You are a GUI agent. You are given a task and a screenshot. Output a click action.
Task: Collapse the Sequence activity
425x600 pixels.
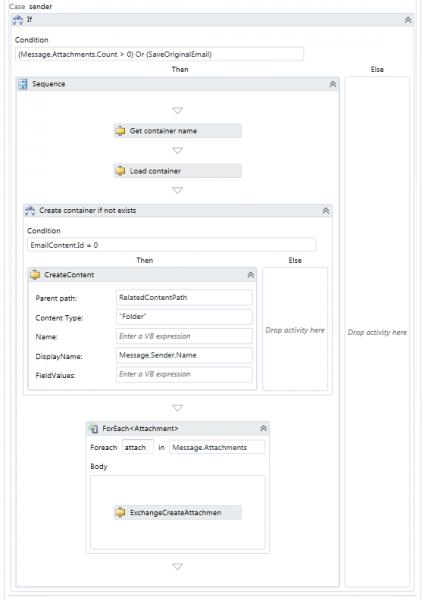click(333, 84)
